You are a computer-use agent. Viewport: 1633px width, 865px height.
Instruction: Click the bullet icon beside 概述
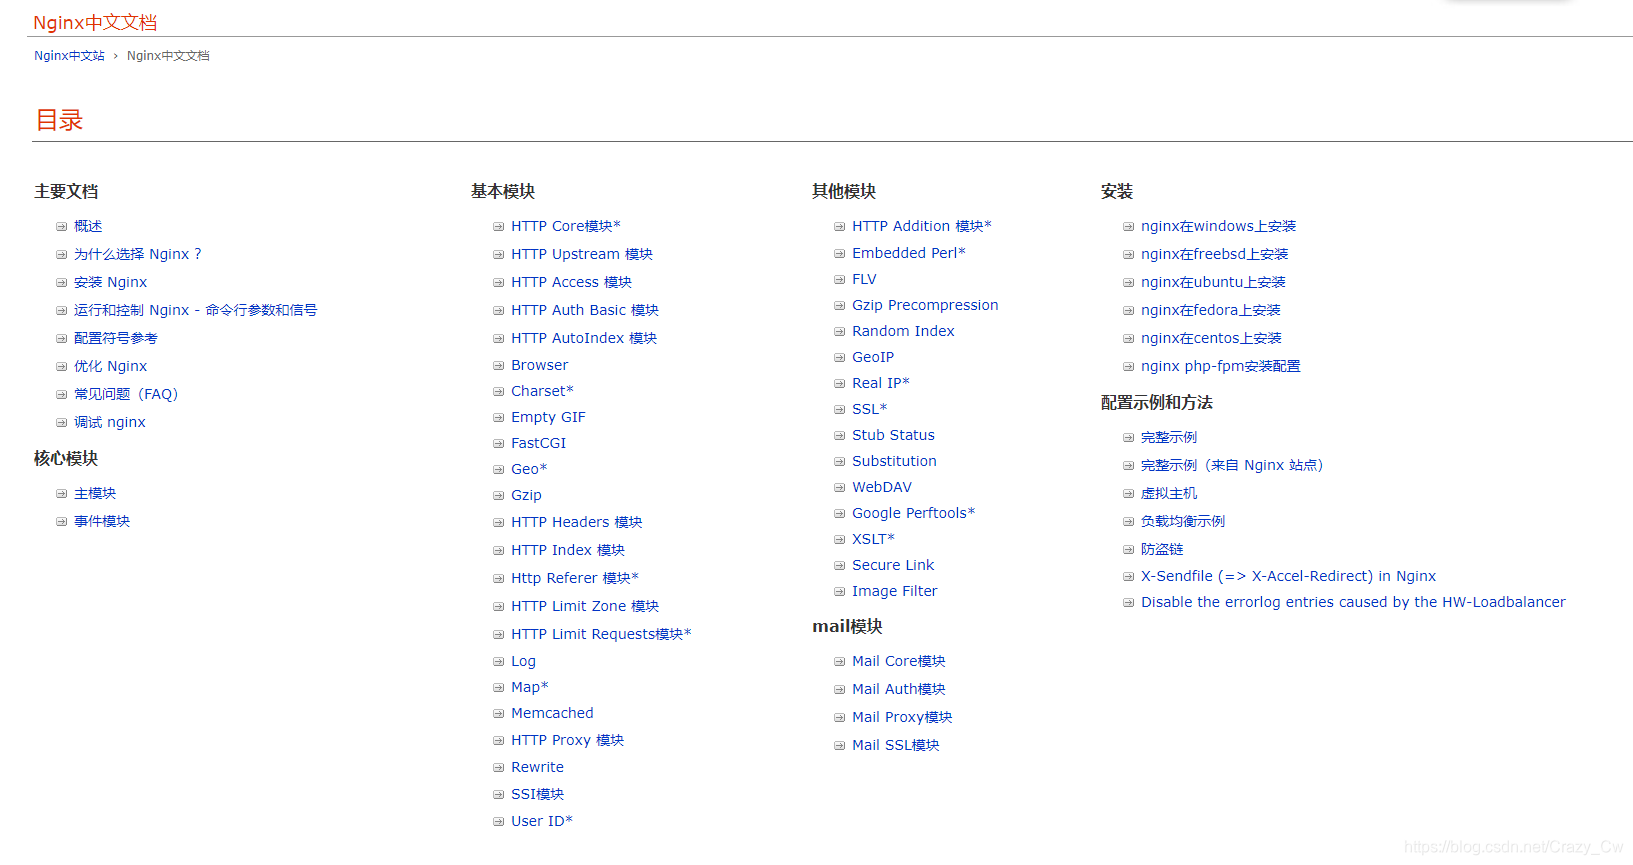coord(61,227)
